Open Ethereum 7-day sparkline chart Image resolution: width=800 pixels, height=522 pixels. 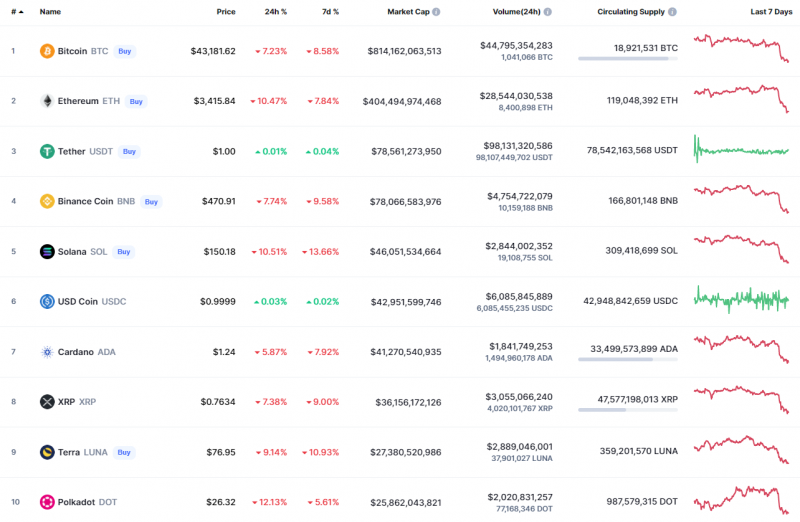point(741,98)
